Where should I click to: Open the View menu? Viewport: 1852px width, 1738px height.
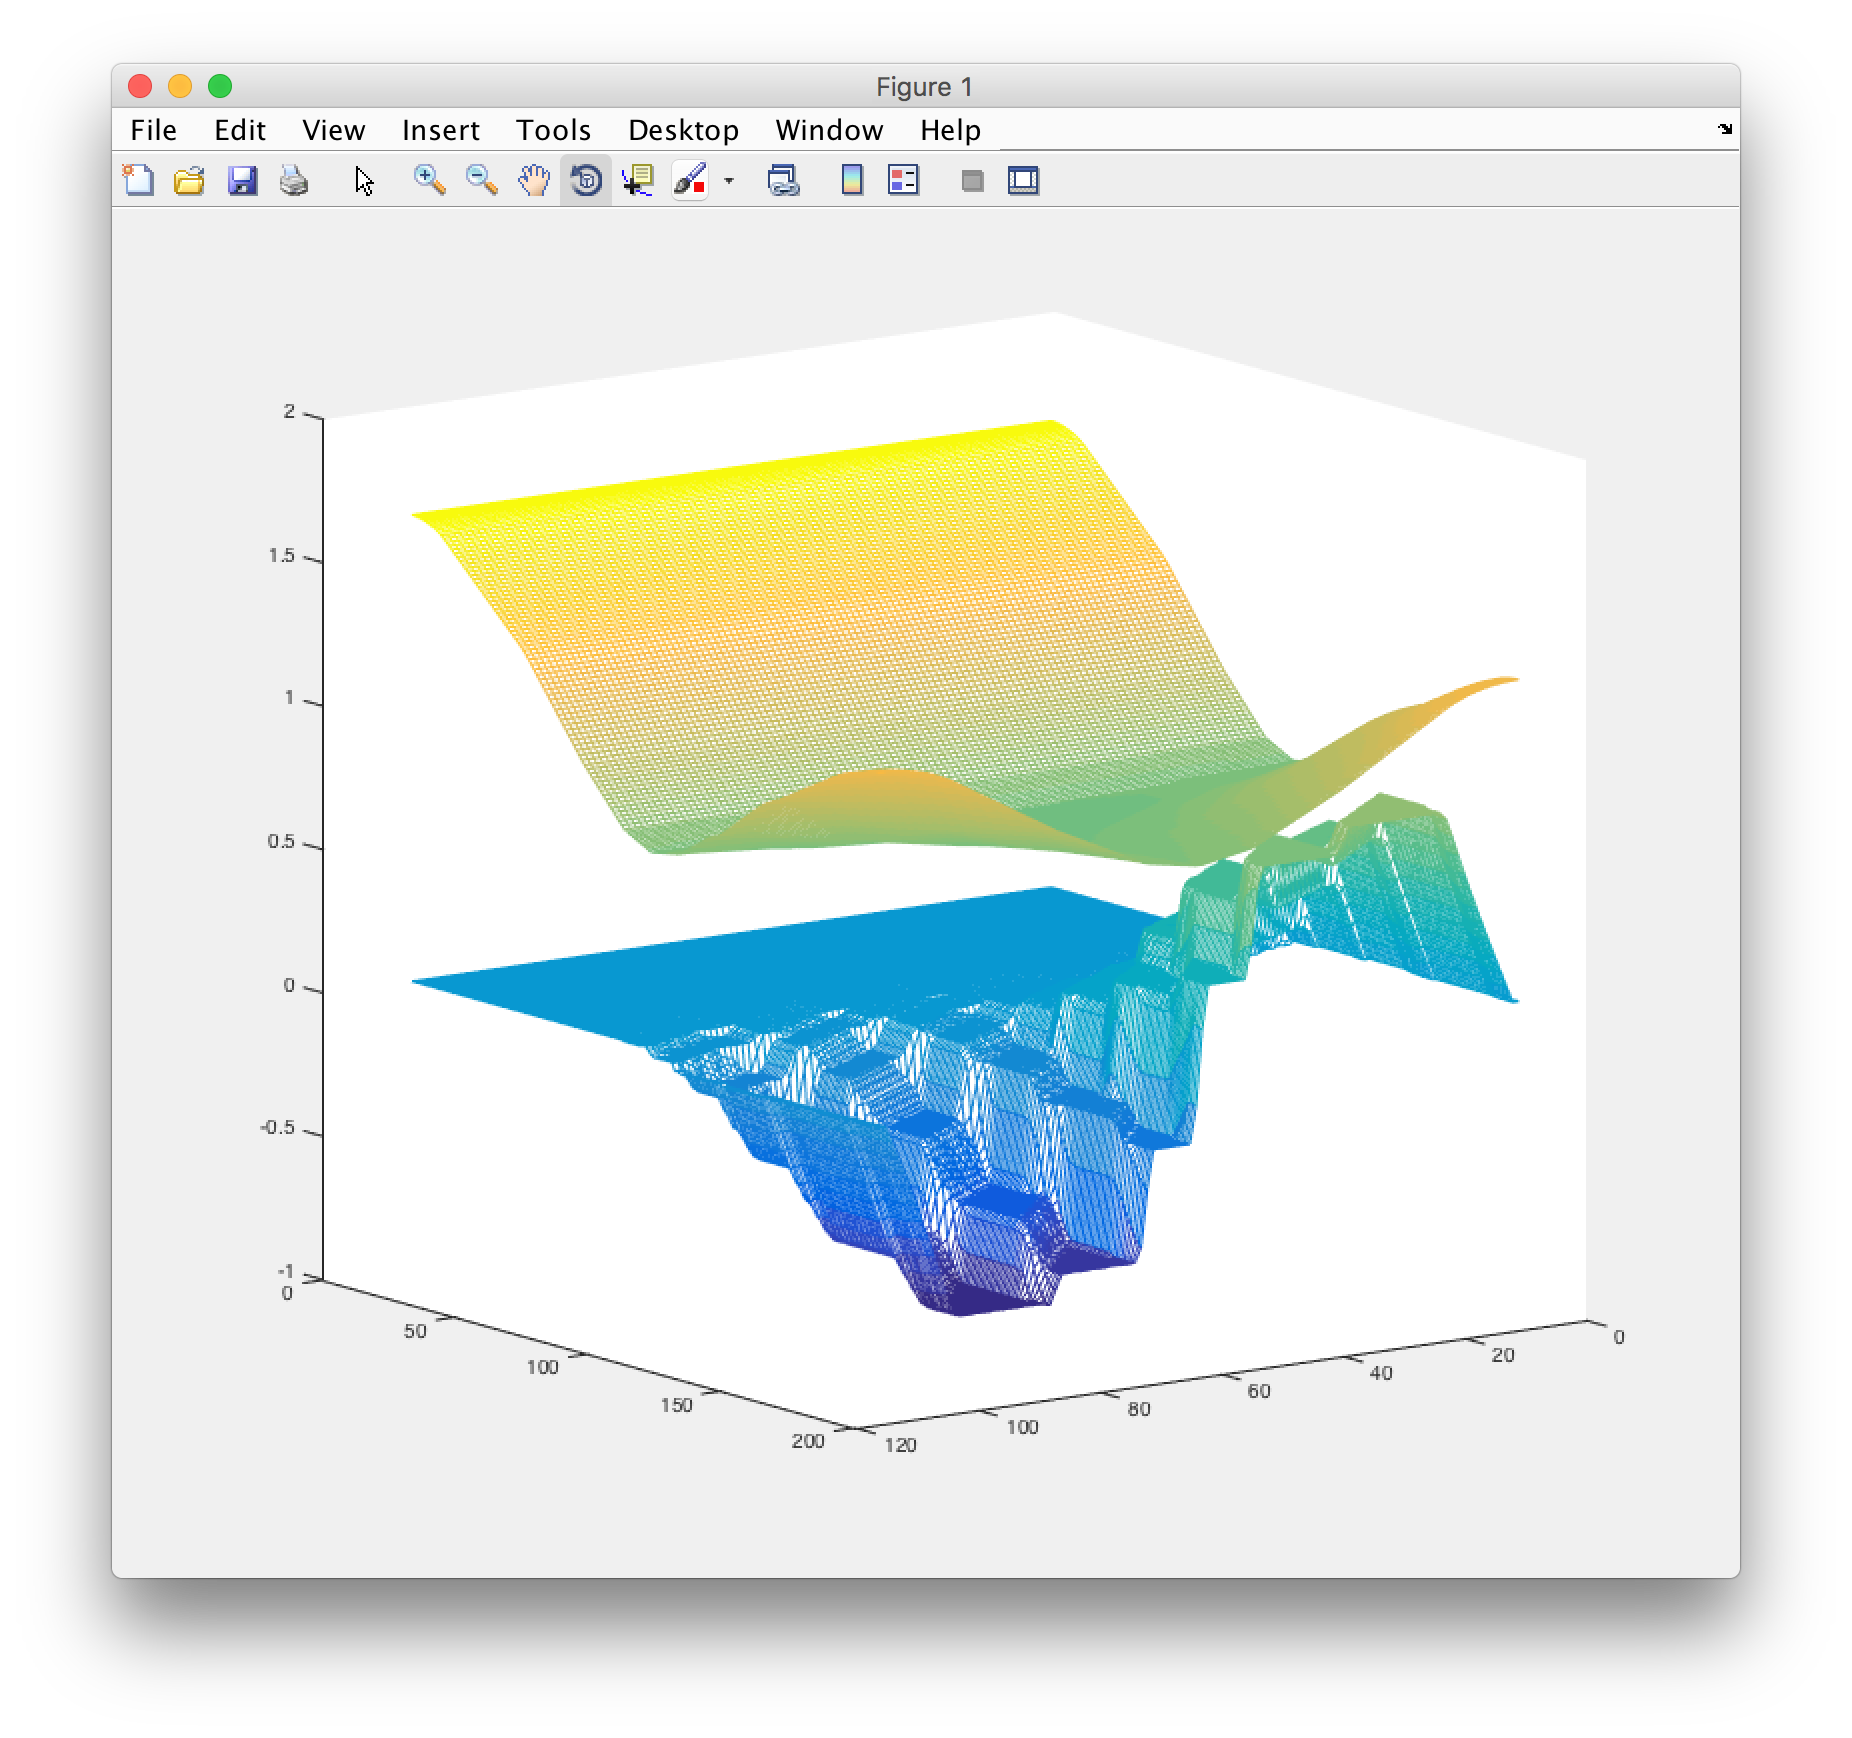pos(334,130)
